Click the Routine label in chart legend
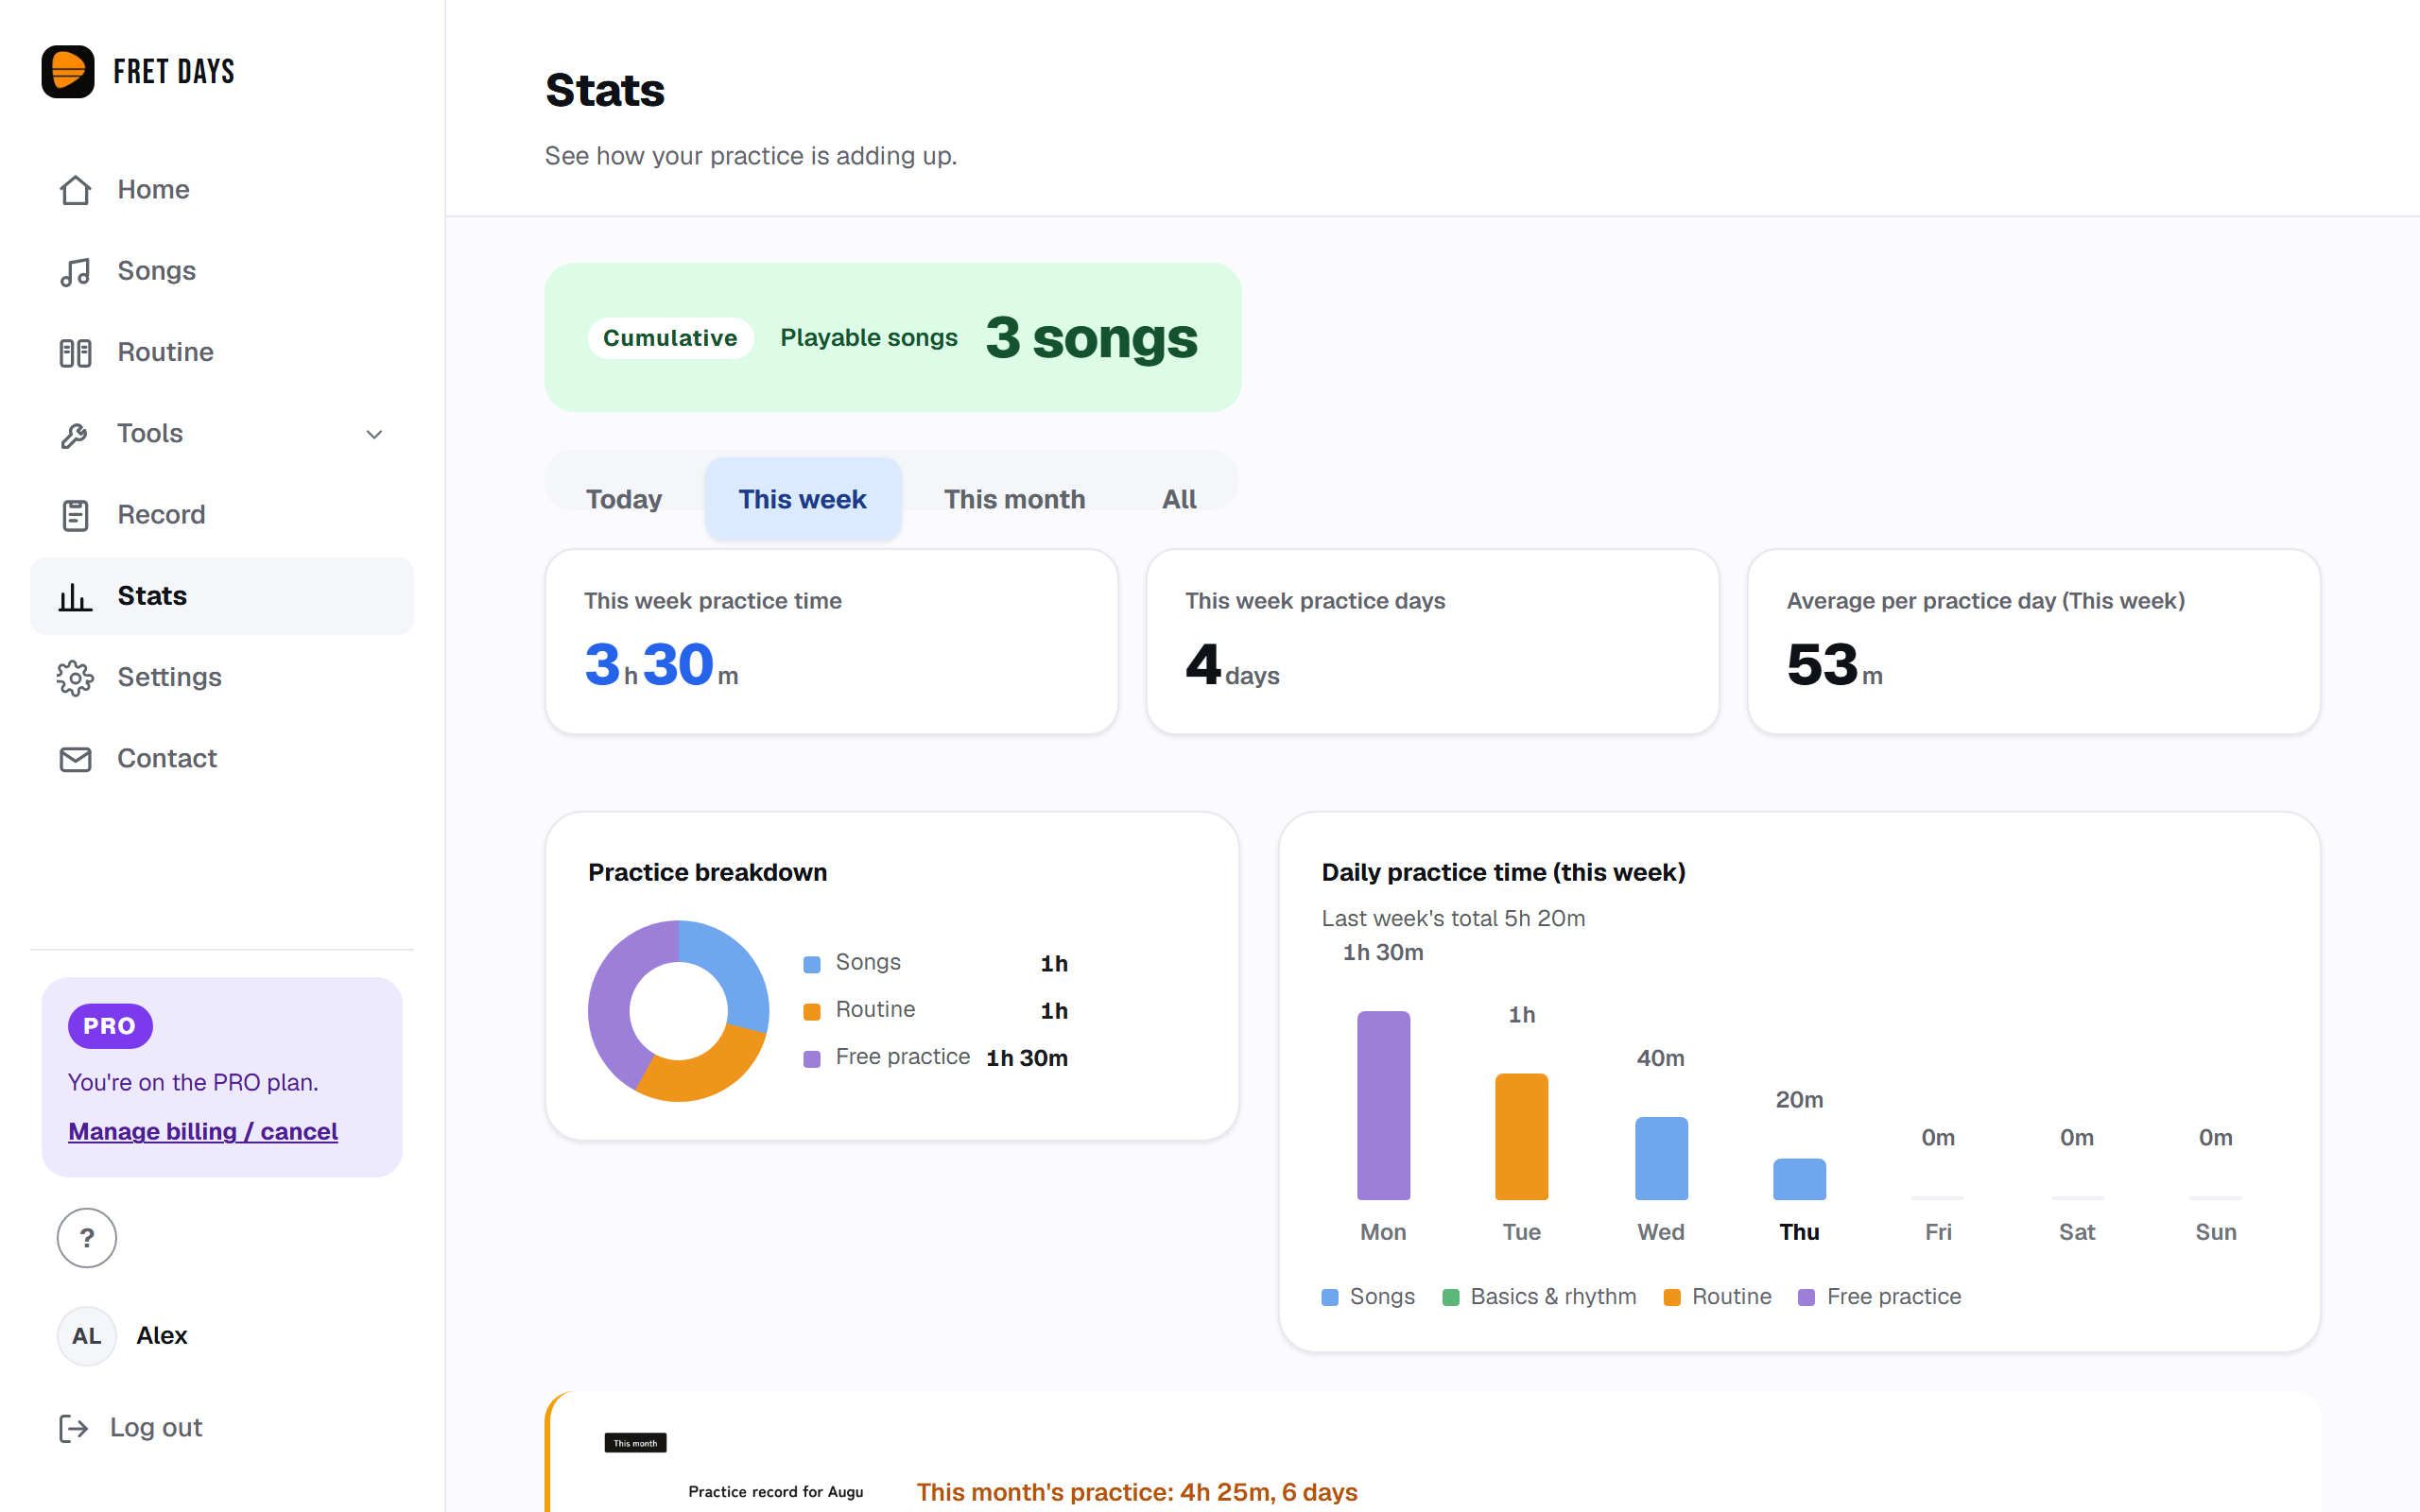 pos(1732,1297)
